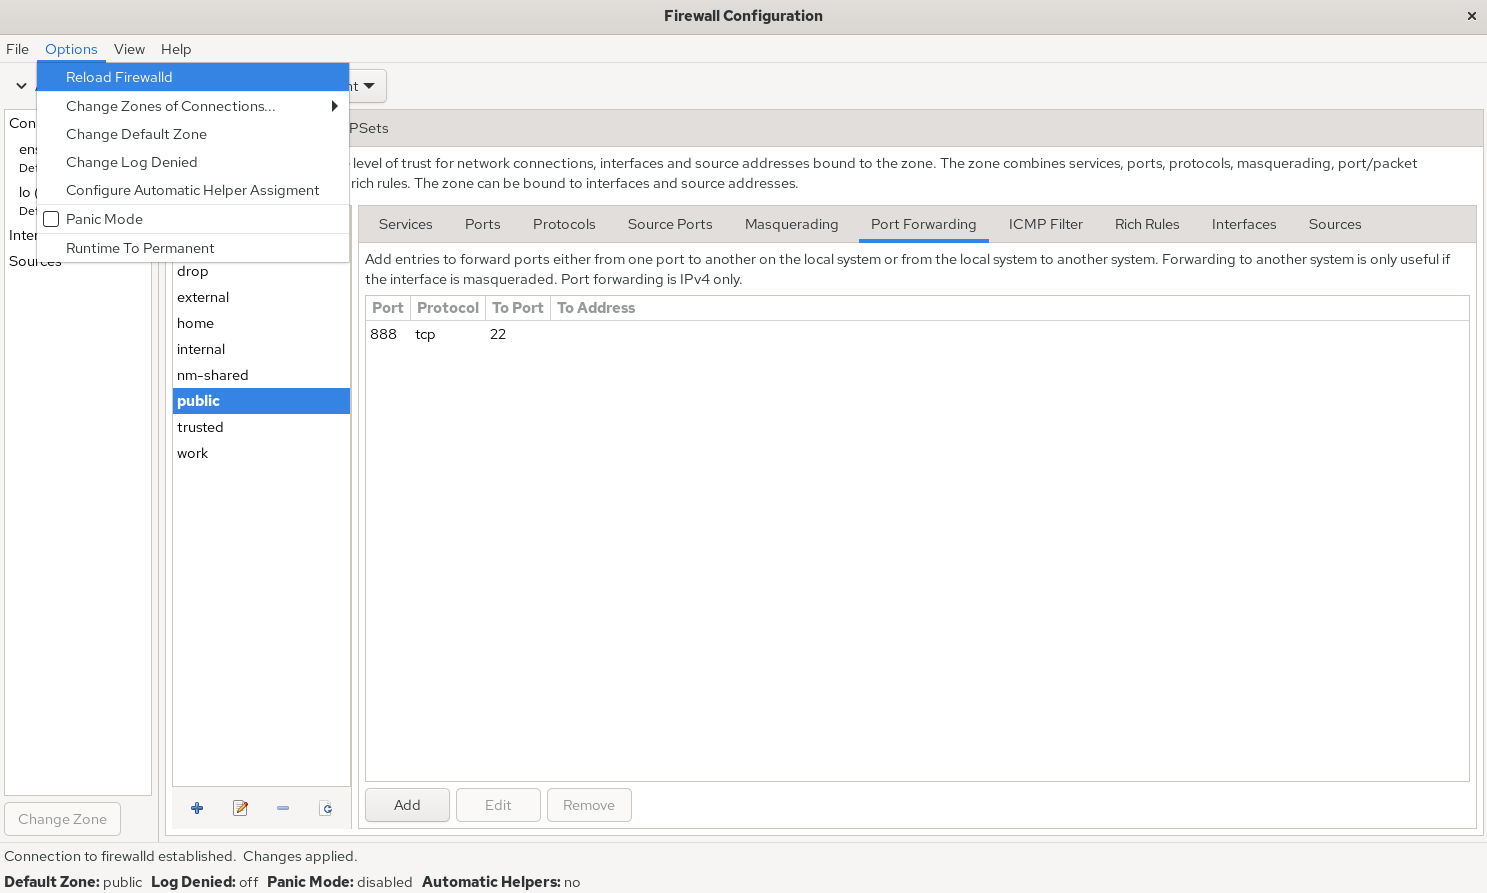
Task: Open Change Default Zone option
Action: coord(136,134)
